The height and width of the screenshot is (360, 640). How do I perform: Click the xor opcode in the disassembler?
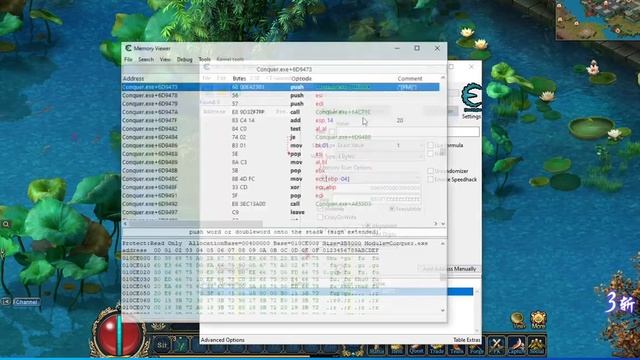tap(295, 187)
